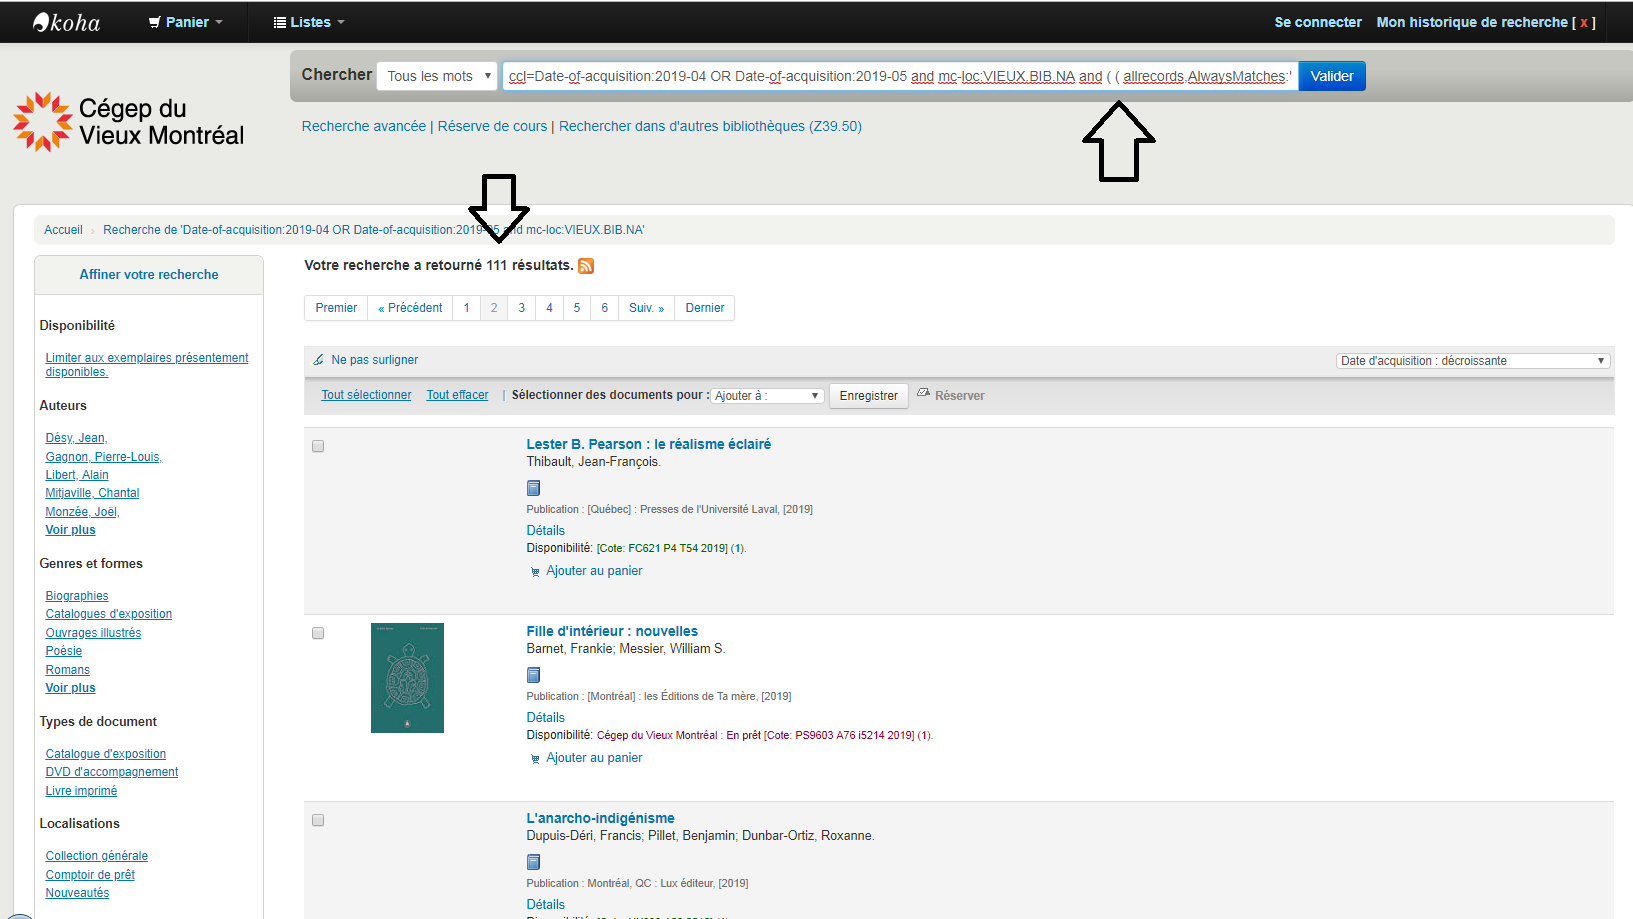Open the Fille d'intérieur book cover thumbnail

(407, 678)
